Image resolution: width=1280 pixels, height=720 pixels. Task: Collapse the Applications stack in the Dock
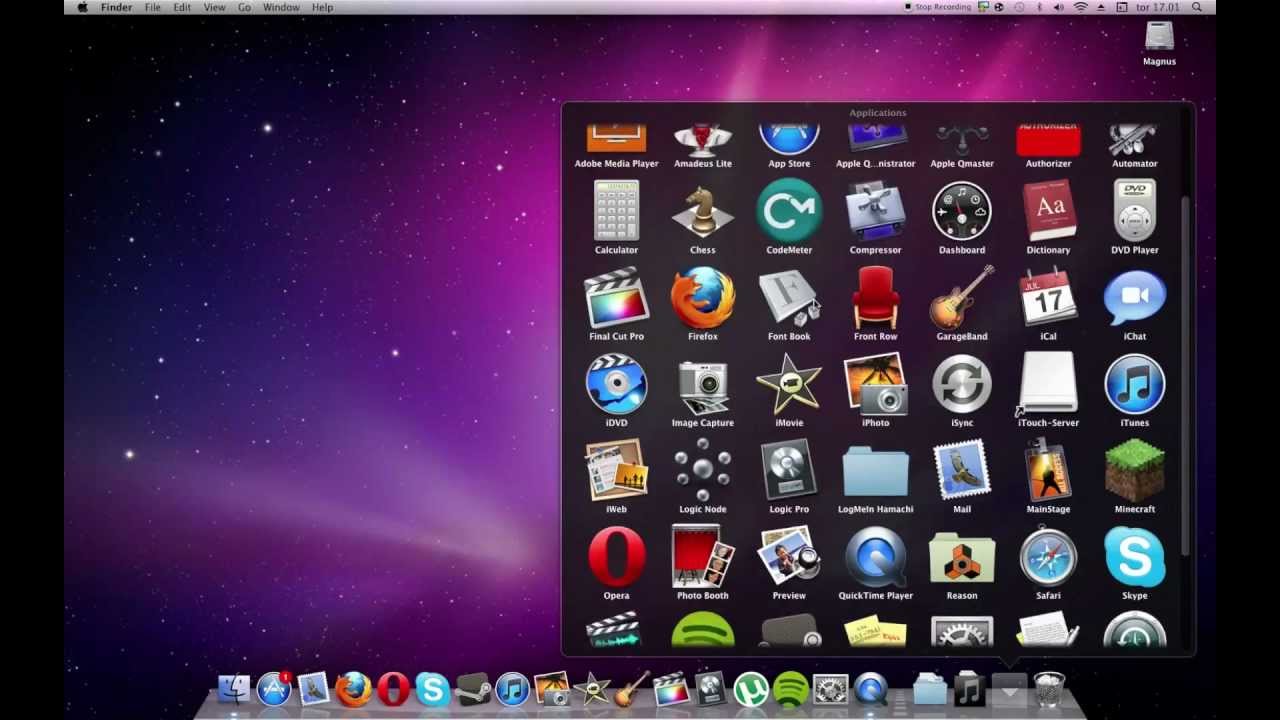[x=1009, y=689]
